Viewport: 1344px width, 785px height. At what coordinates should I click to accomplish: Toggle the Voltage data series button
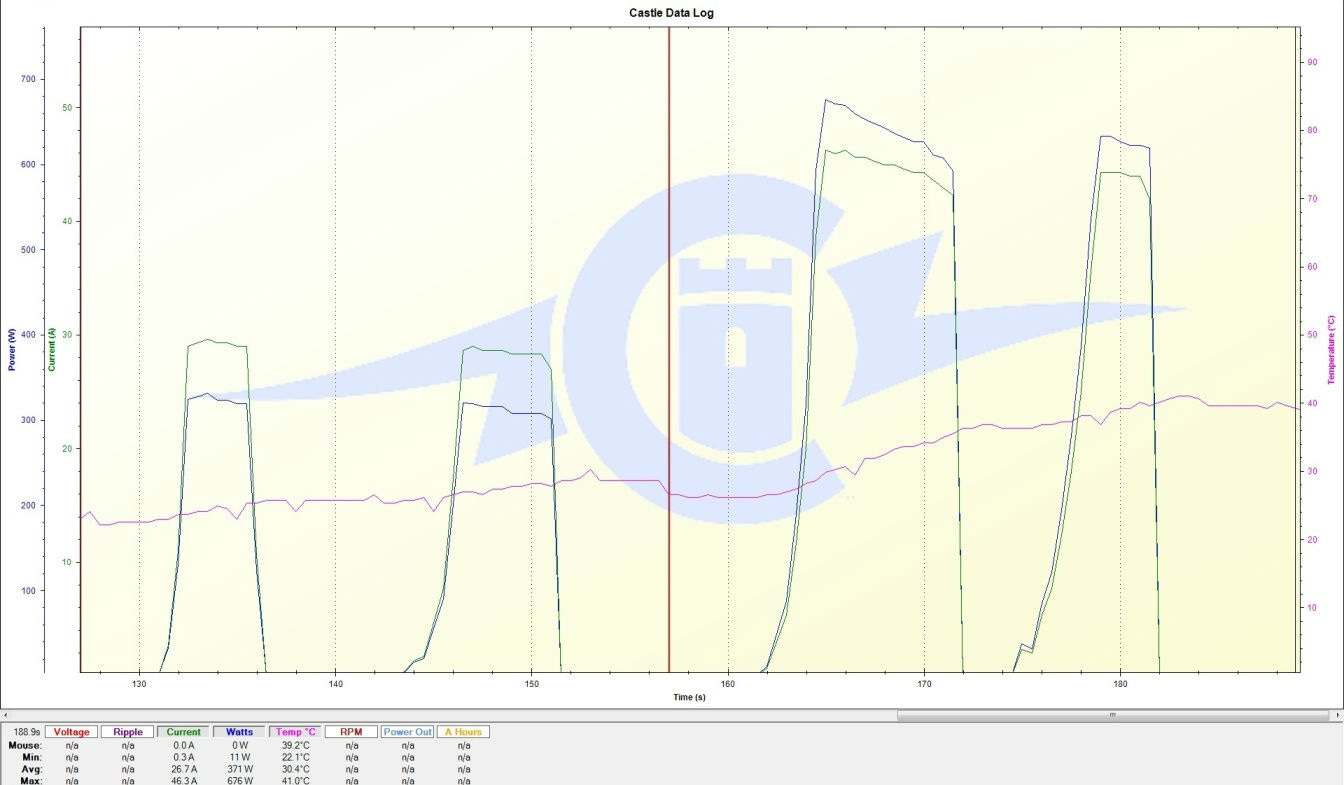point(72,732)
